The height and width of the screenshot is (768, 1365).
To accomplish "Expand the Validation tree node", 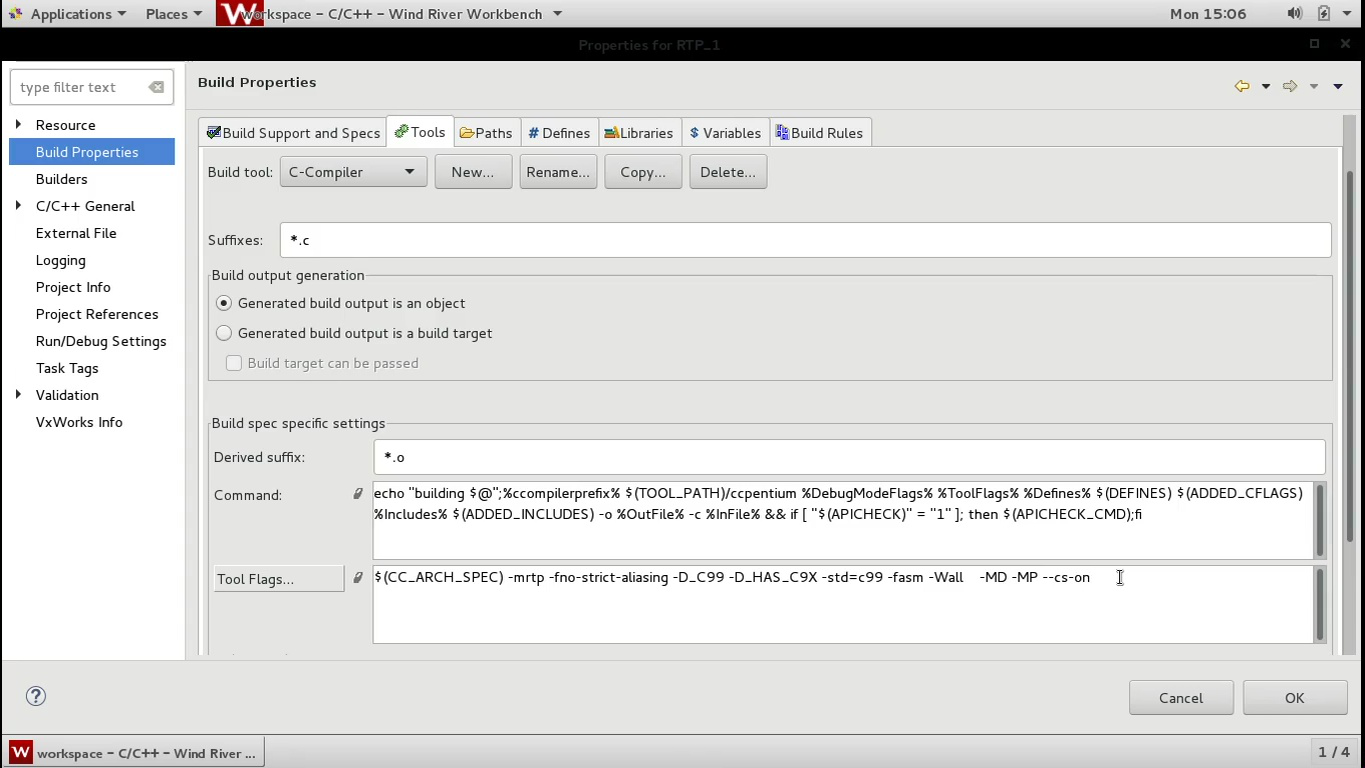I will click(18, 395).
